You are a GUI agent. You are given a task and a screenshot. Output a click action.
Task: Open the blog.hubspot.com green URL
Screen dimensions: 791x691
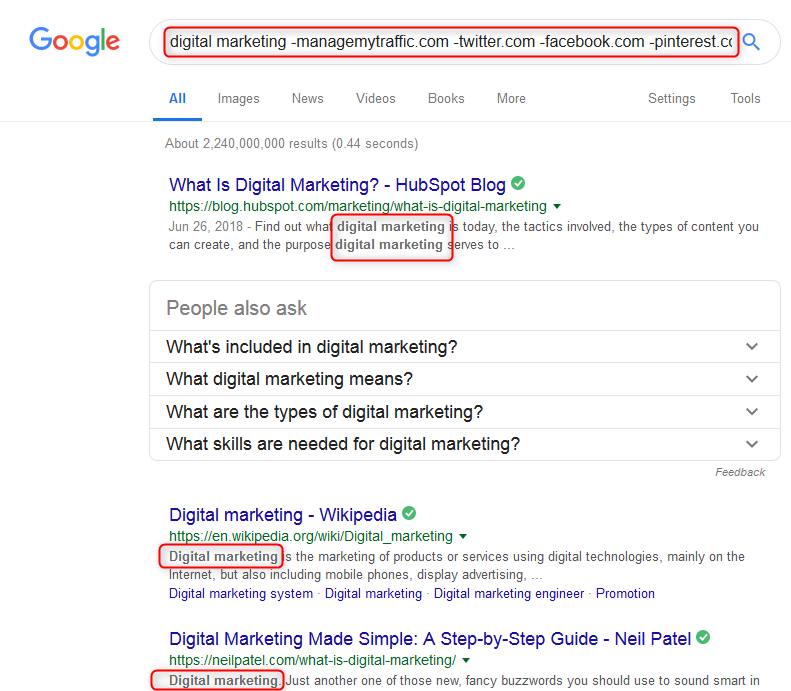tap(358, 206)
